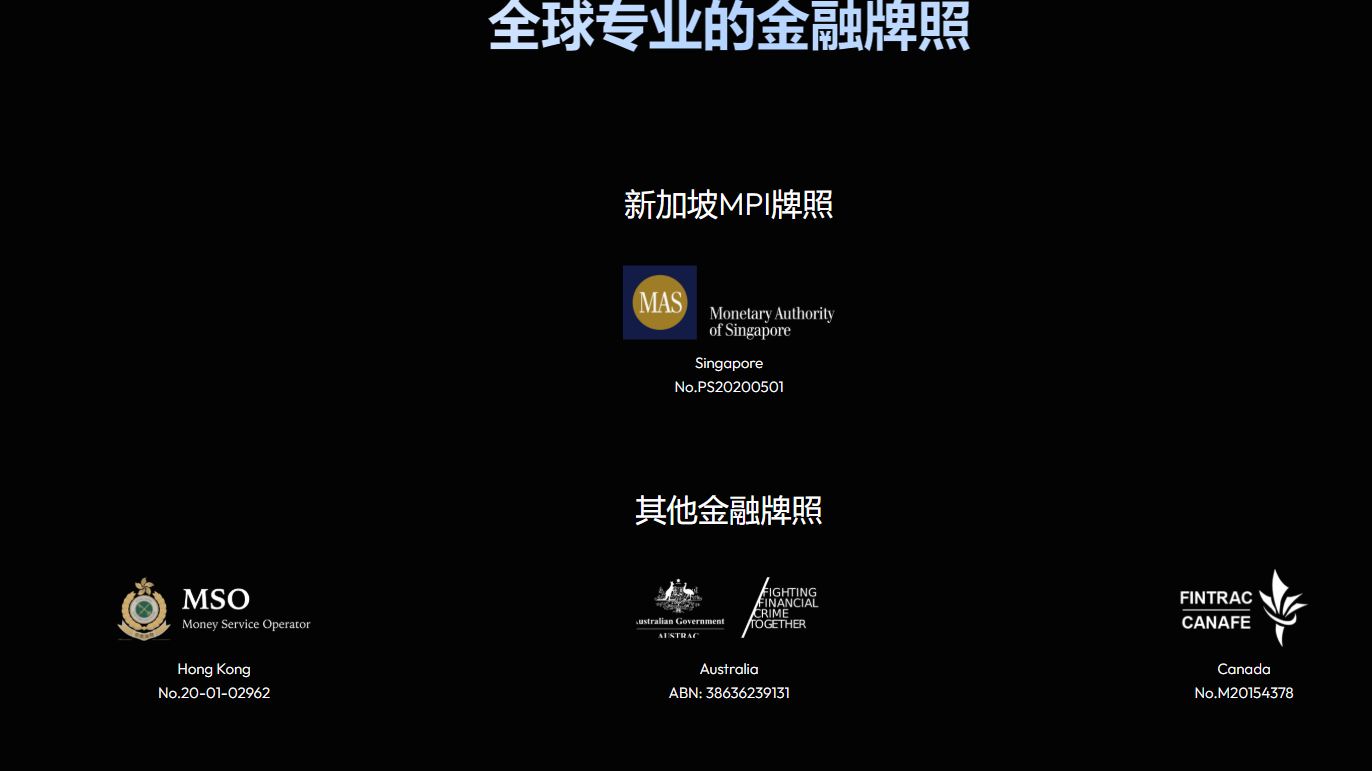Select license number No.M20154378
The image size is (1372, 771).
(1244, 693)
